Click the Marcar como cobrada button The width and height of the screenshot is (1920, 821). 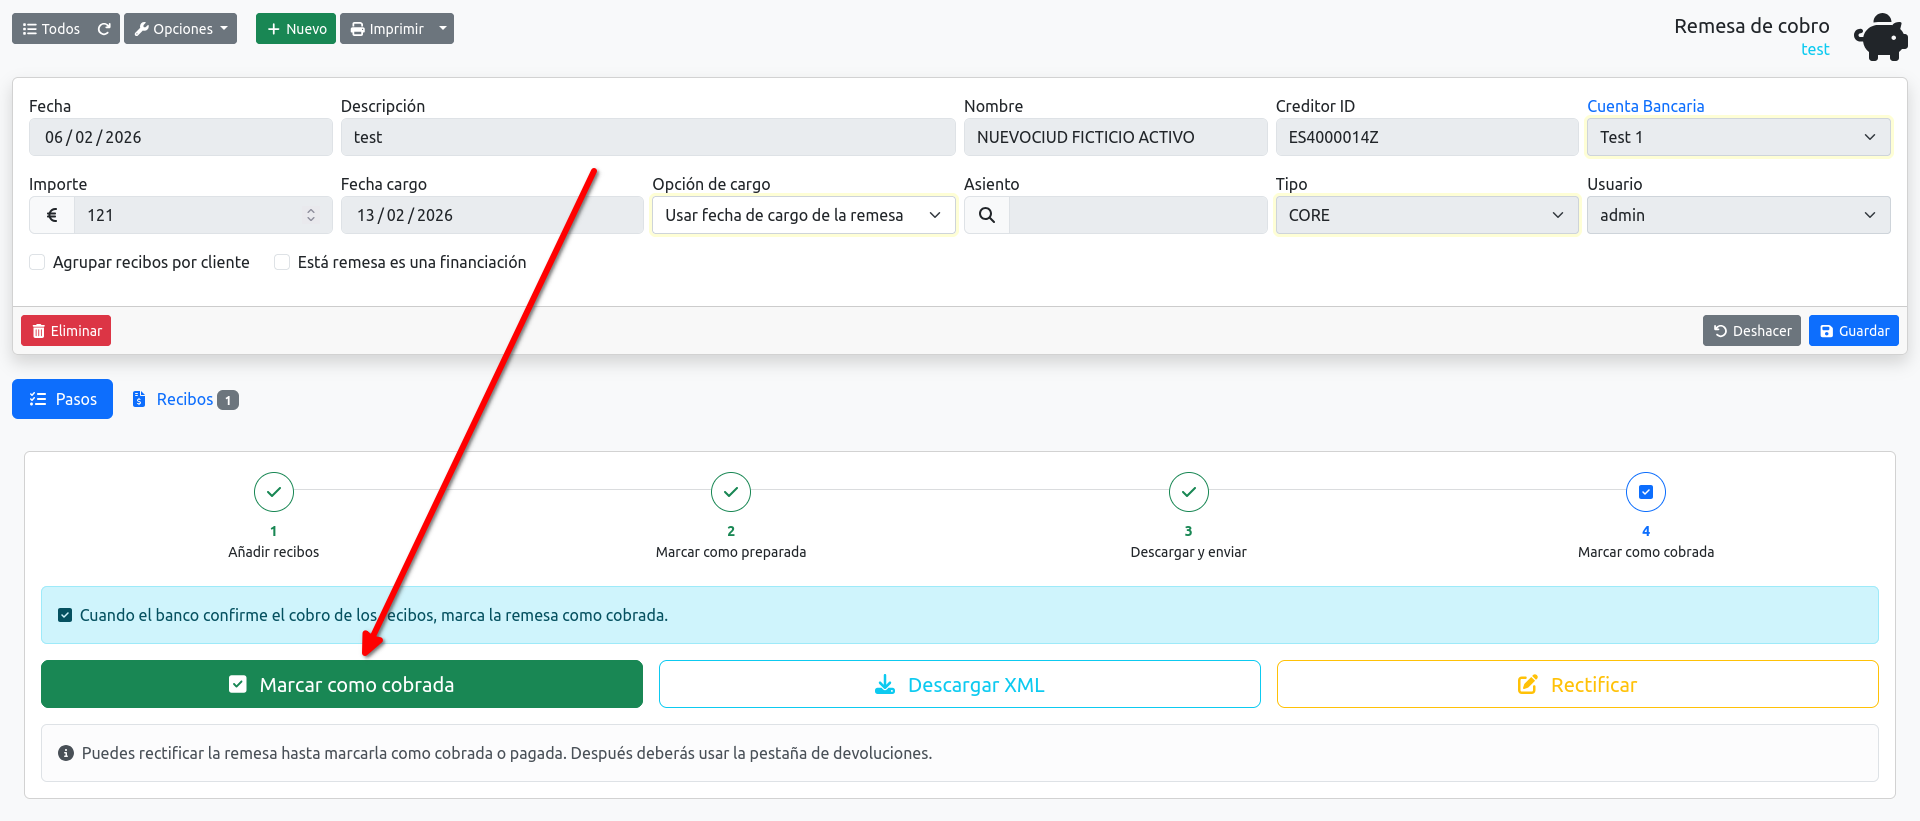click(342, 684)
